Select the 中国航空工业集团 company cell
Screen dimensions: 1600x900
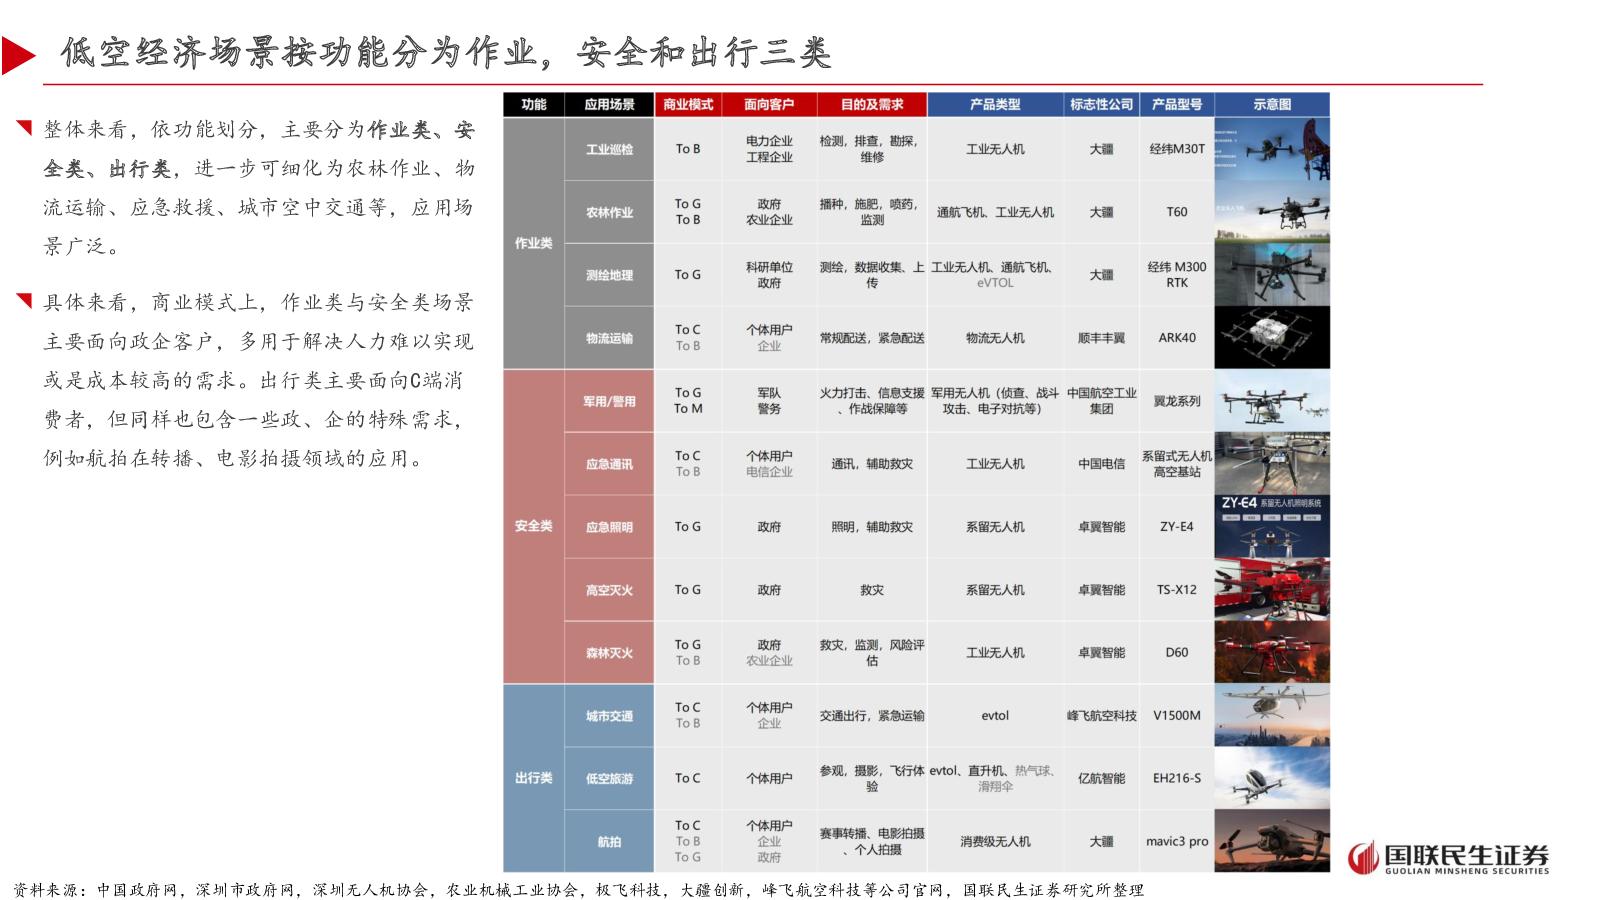pyautogui.click(x=1101, y=401)
